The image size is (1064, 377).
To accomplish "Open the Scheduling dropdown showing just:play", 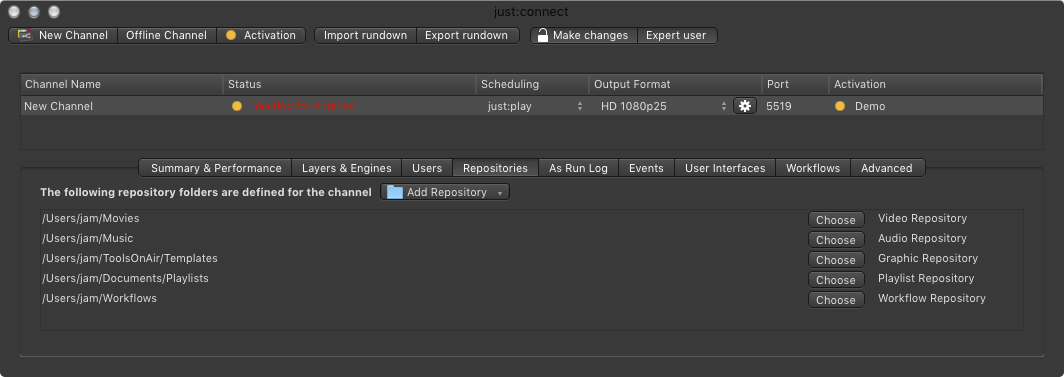I will pyautogui.click(x=535, y=106).
